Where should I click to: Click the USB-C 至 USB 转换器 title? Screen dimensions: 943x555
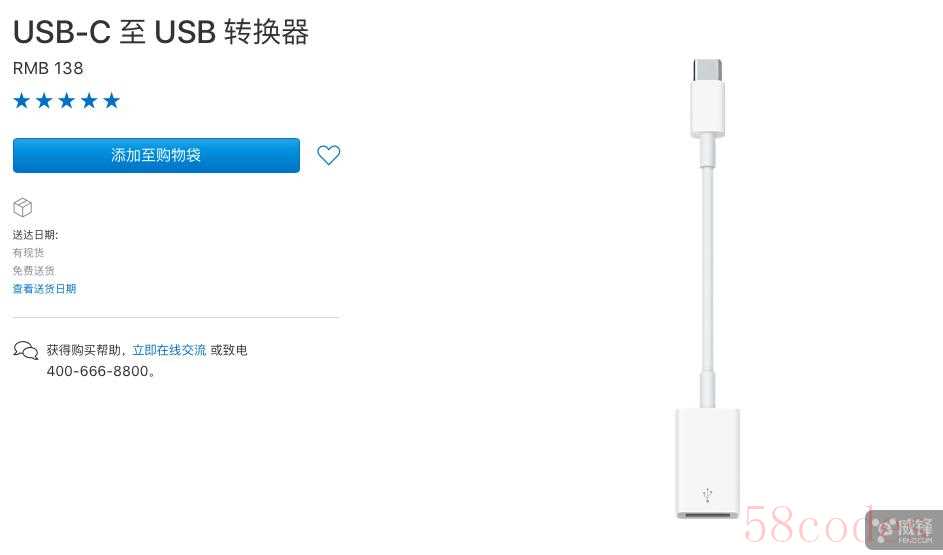(x=161, y=32)
